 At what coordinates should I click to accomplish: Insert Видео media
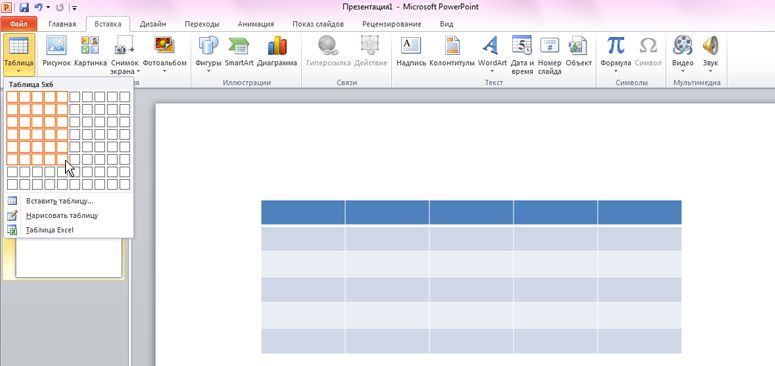pyautogui.click(x=683, y=54)
